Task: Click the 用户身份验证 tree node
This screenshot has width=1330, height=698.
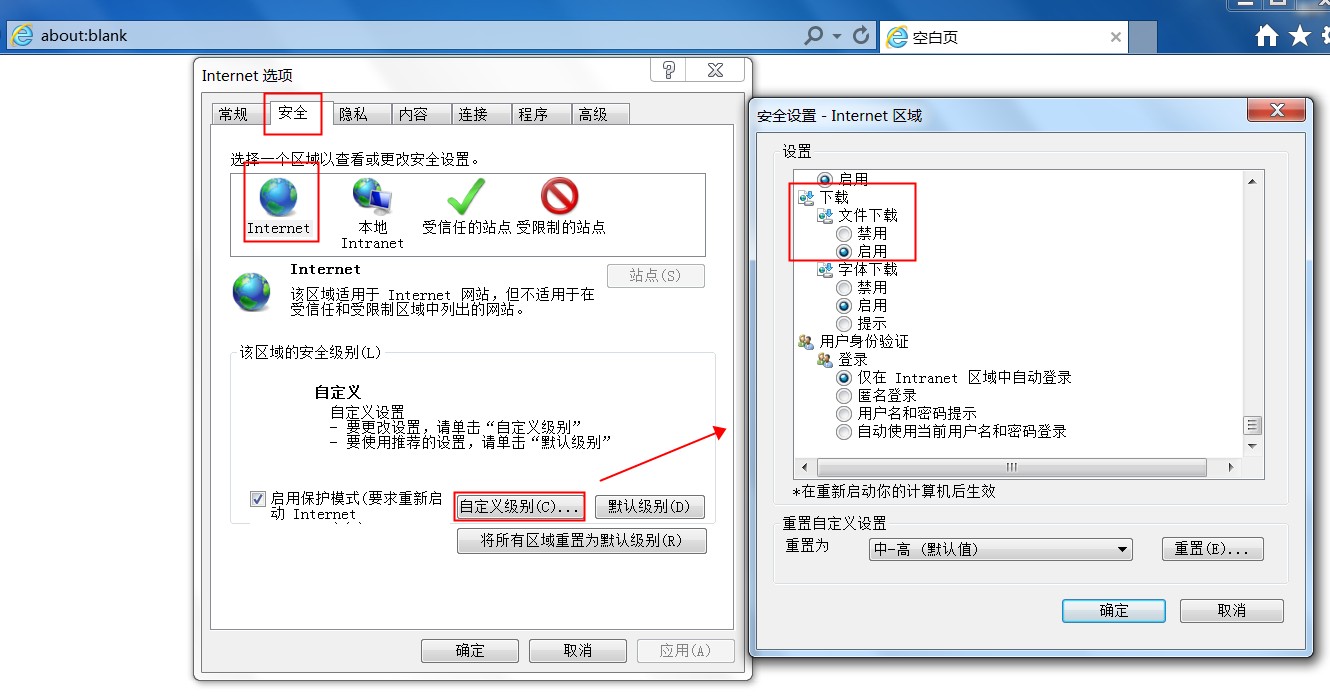Action: [x=853, y=341]
